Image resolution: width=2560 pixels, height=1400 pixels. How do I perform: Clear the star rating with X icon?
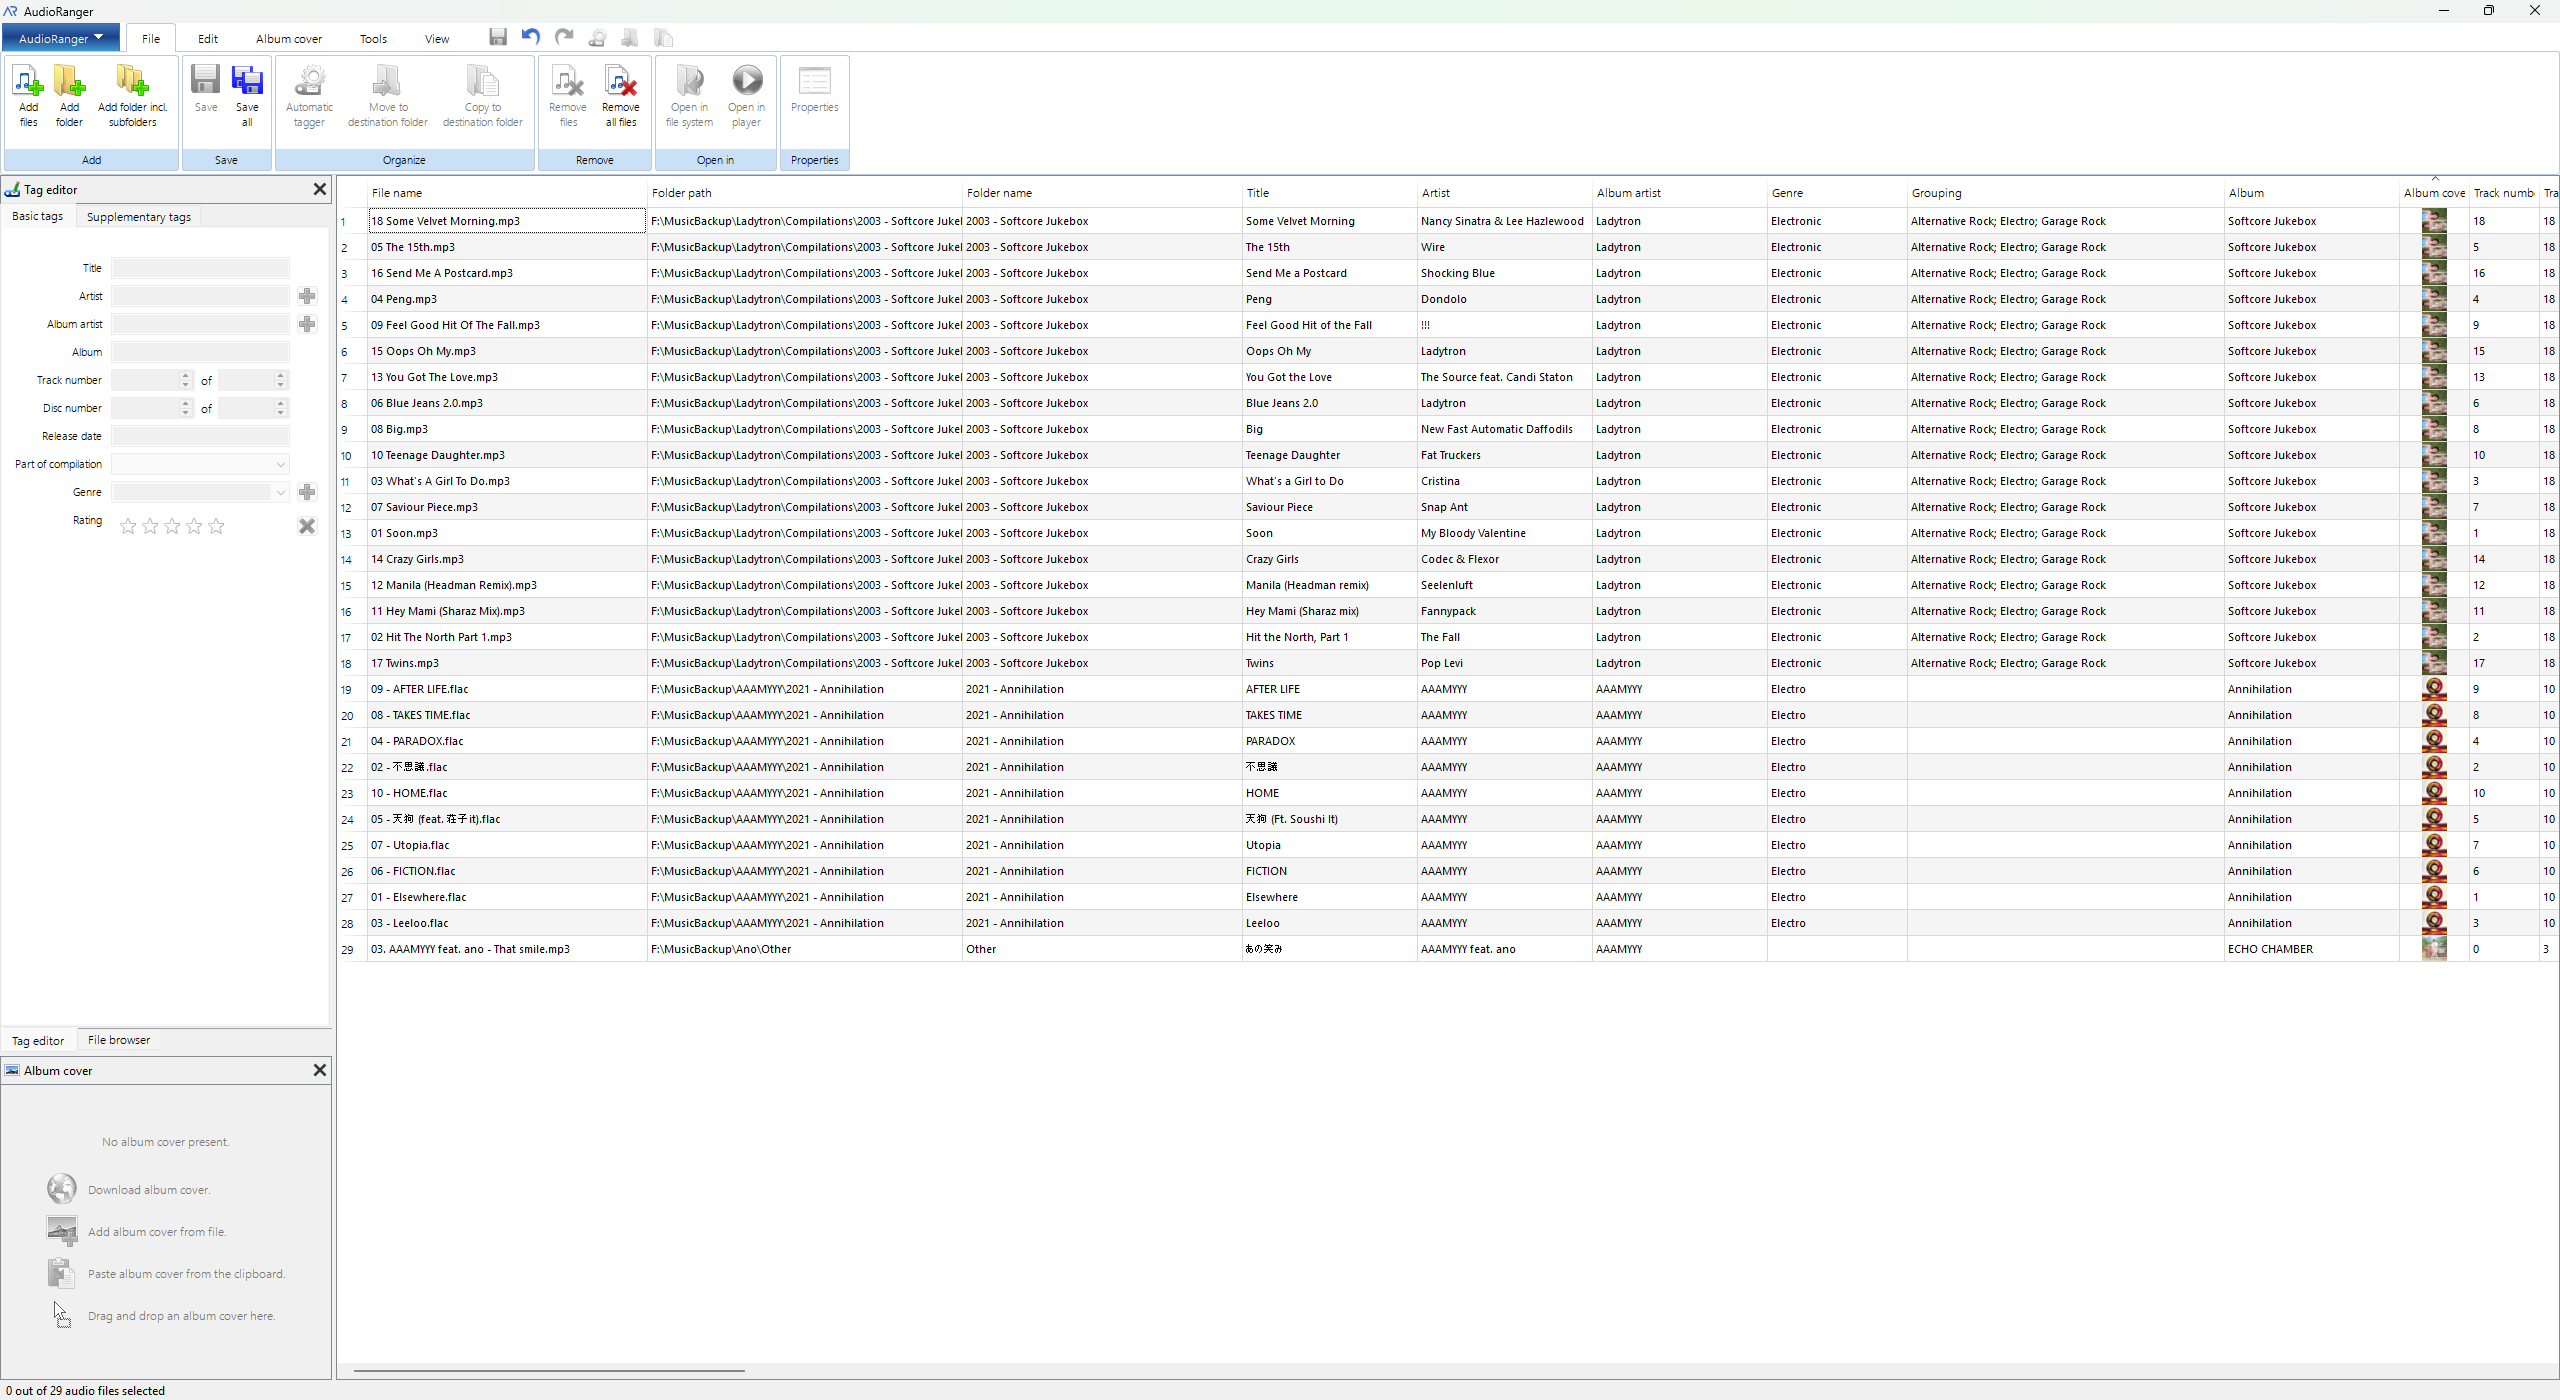[307, 526]
